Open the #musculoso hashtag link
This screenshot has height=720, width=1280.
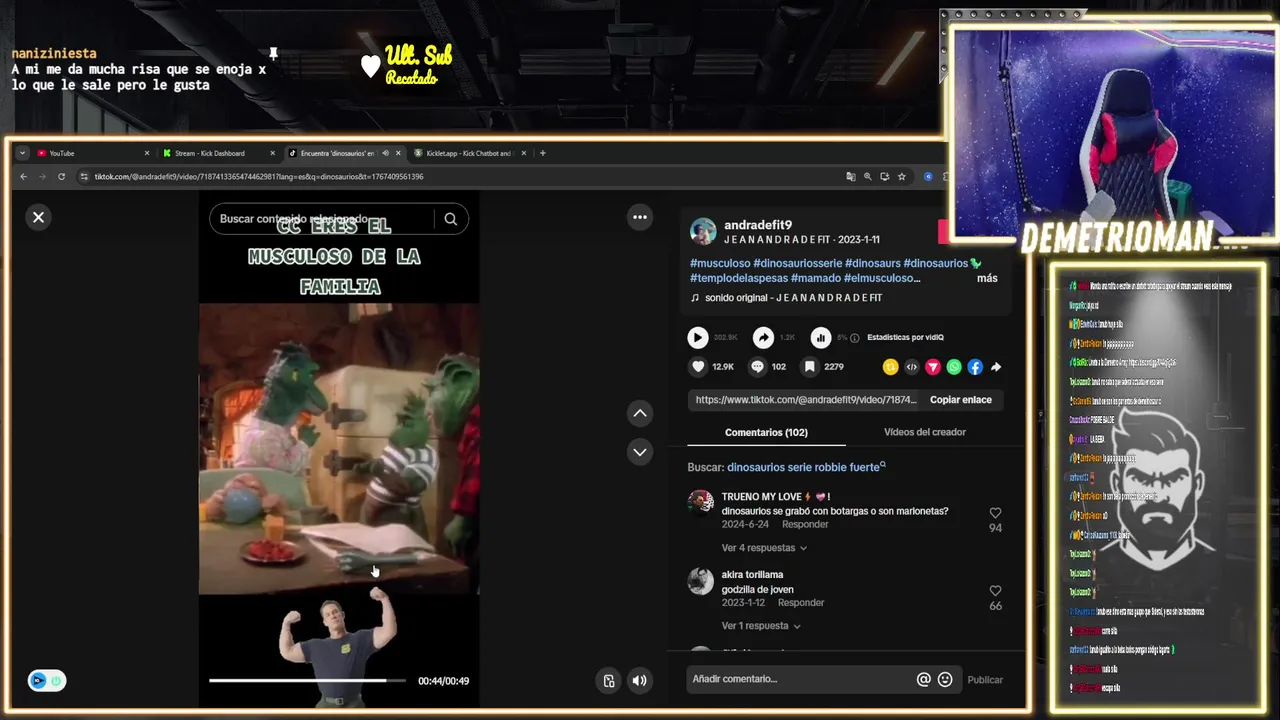tap(720, 263)
